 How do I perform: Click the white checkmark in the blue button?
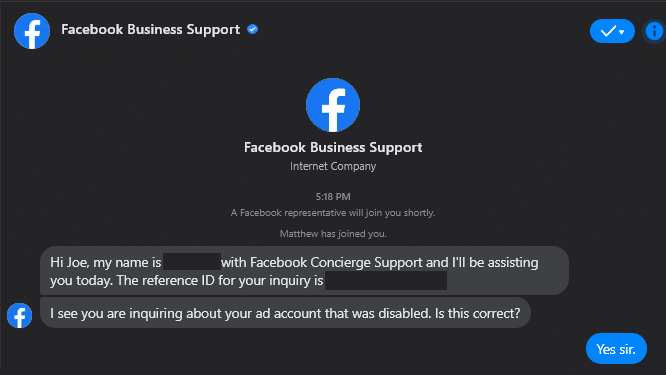coord(608,31)
